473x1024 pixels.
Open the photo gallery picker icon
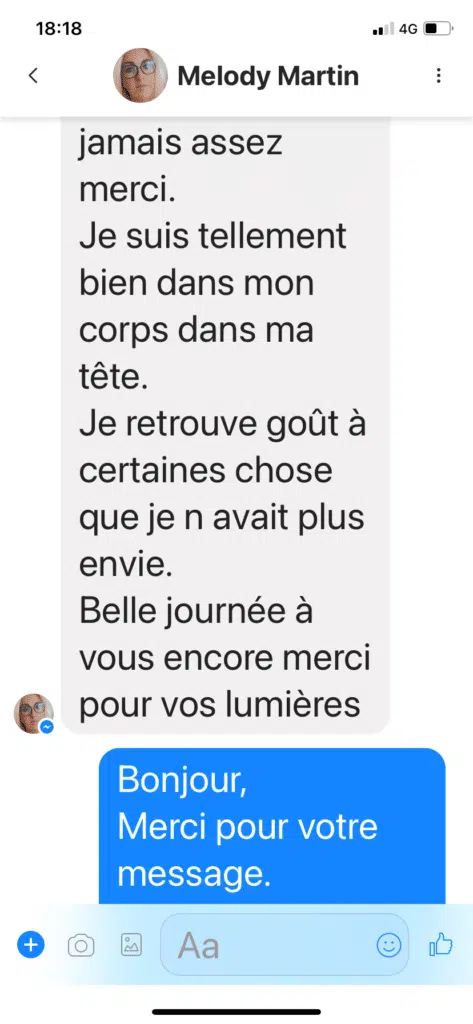coord(131,944)
